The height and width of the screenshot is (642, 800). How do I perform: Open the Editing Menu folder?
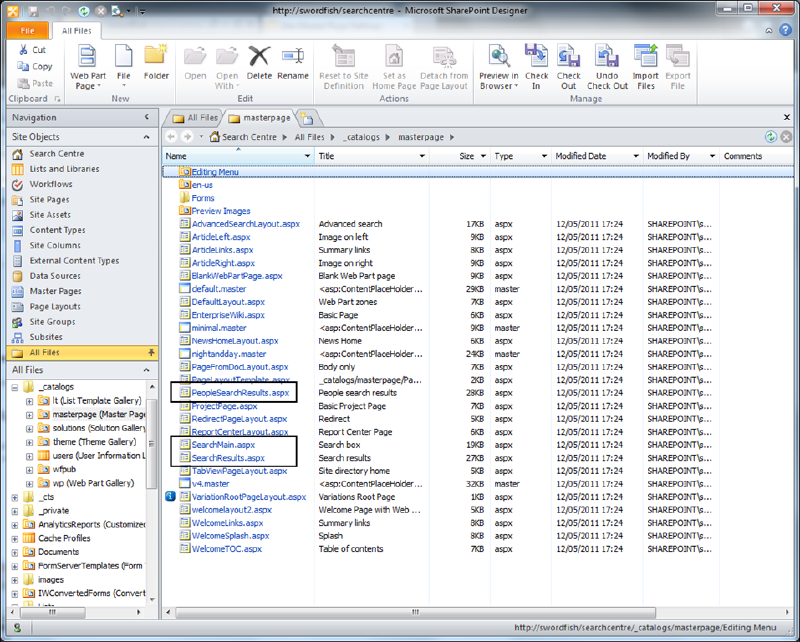coord(215,172)
